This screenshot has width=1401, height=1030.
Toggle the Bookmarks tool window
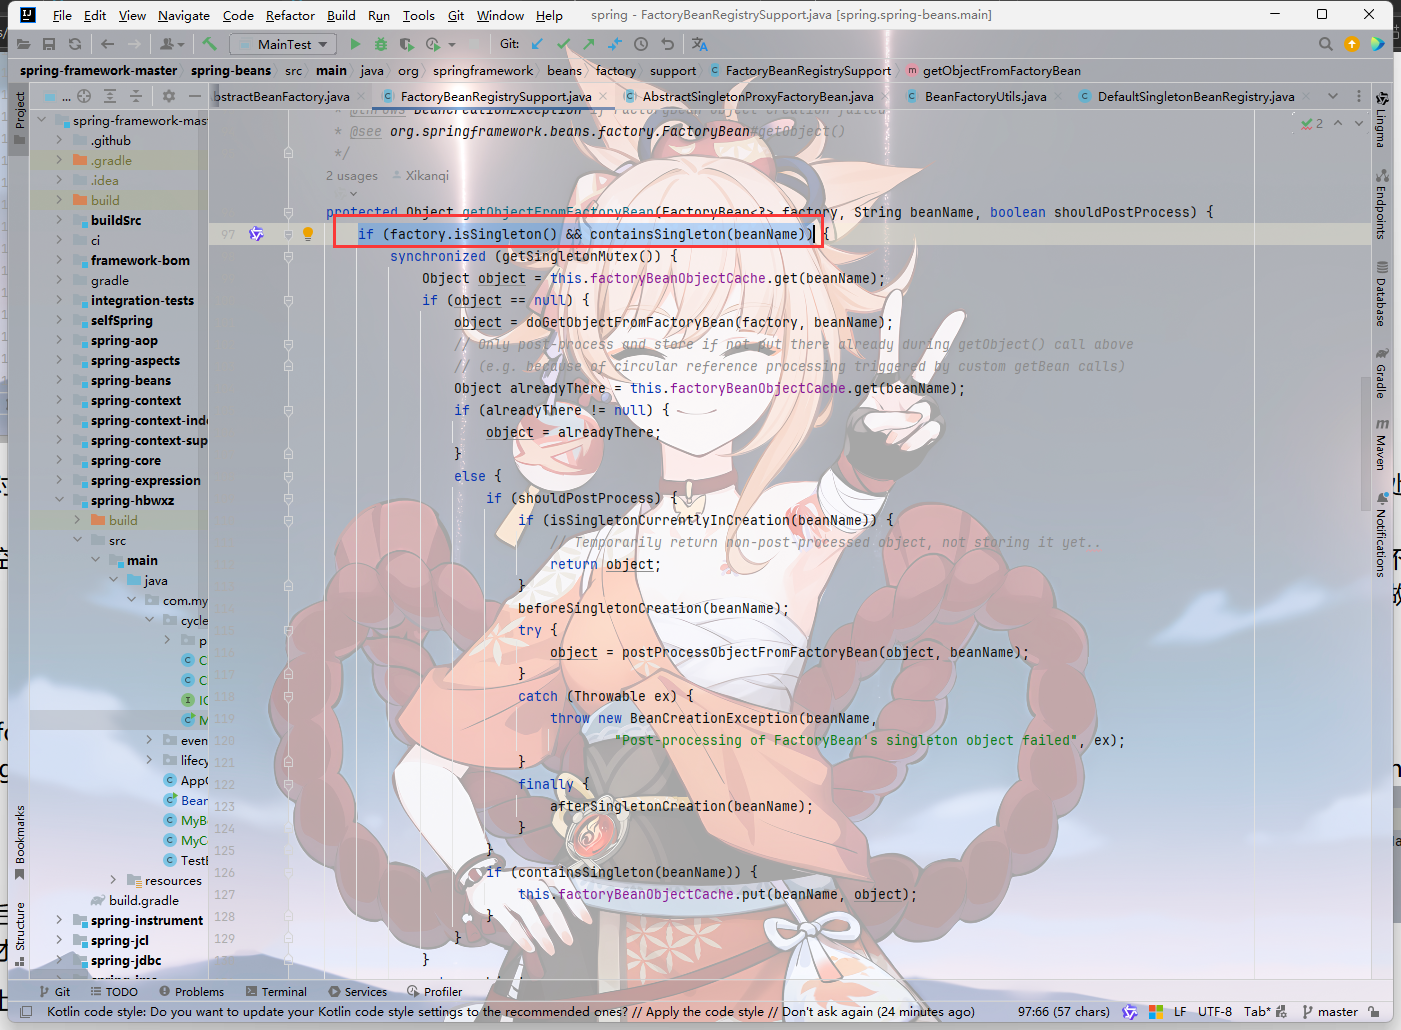click(x=19, y=842)
